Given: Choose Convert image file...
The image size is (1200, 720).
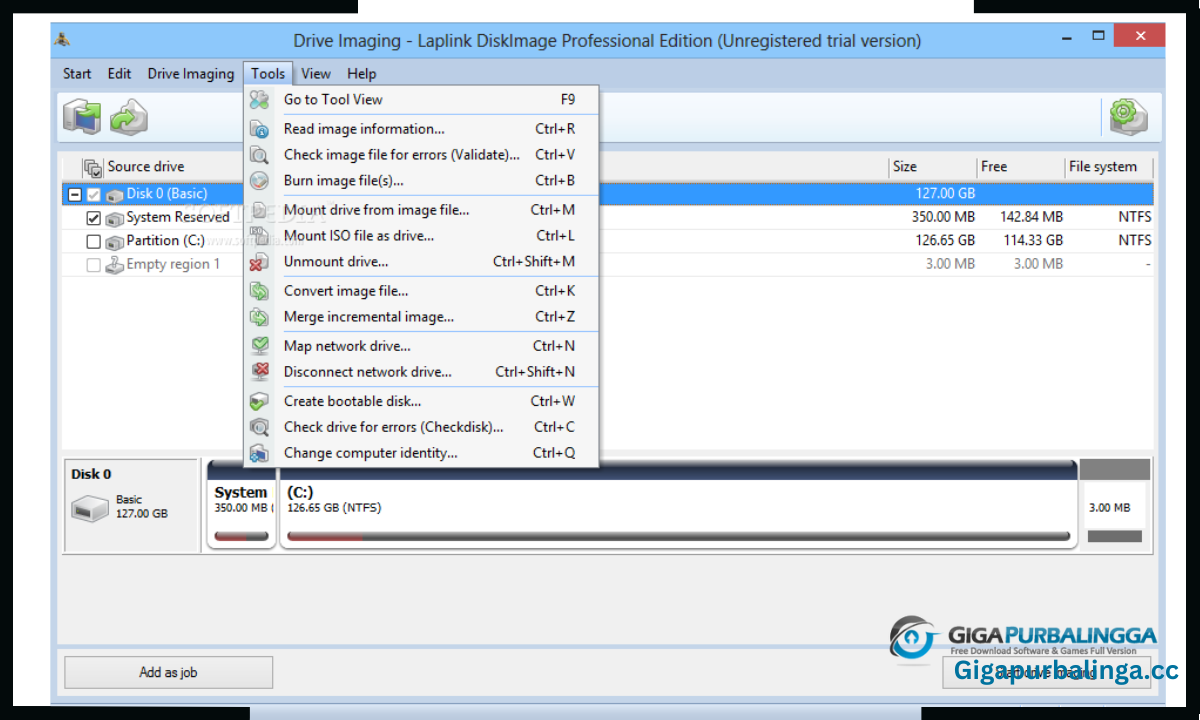Looking at the screenshot, I should (421, 291).
